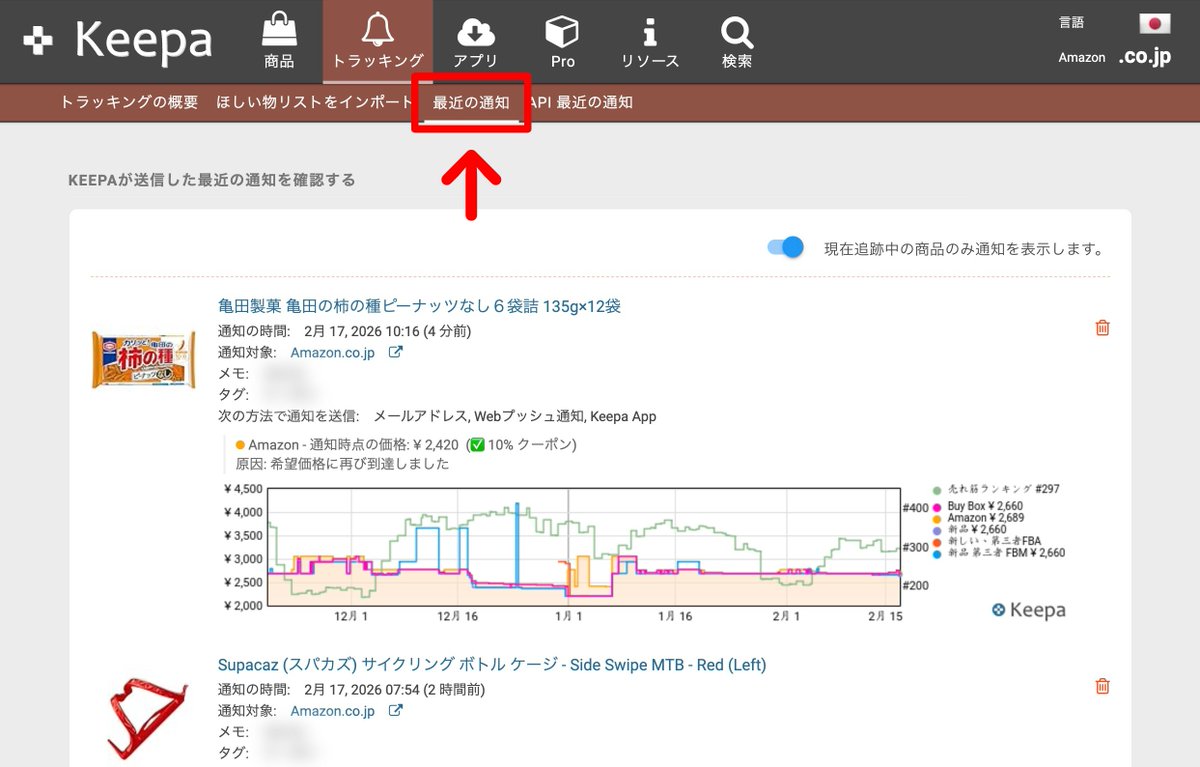The image size is (1200, 767).
Task: Switch to API 最近の通知 tab
Action: click(x=581, y=102)
